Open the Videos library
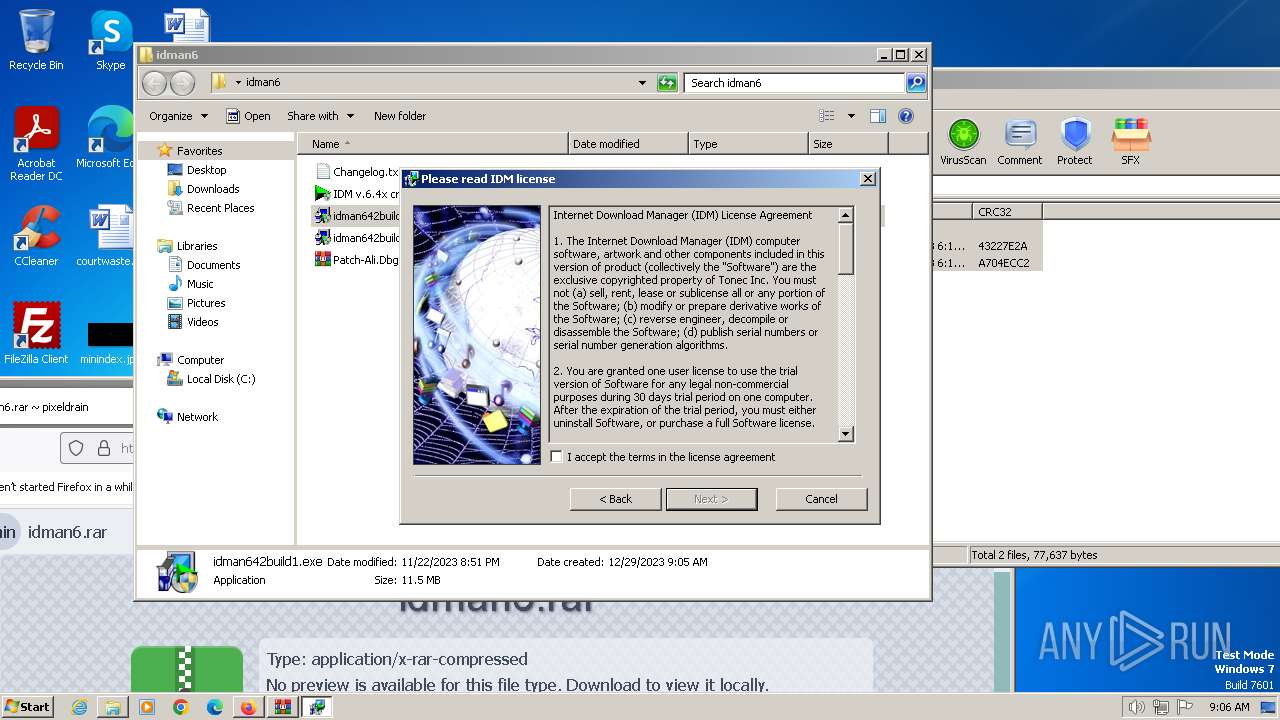 (x=202, y=322)
